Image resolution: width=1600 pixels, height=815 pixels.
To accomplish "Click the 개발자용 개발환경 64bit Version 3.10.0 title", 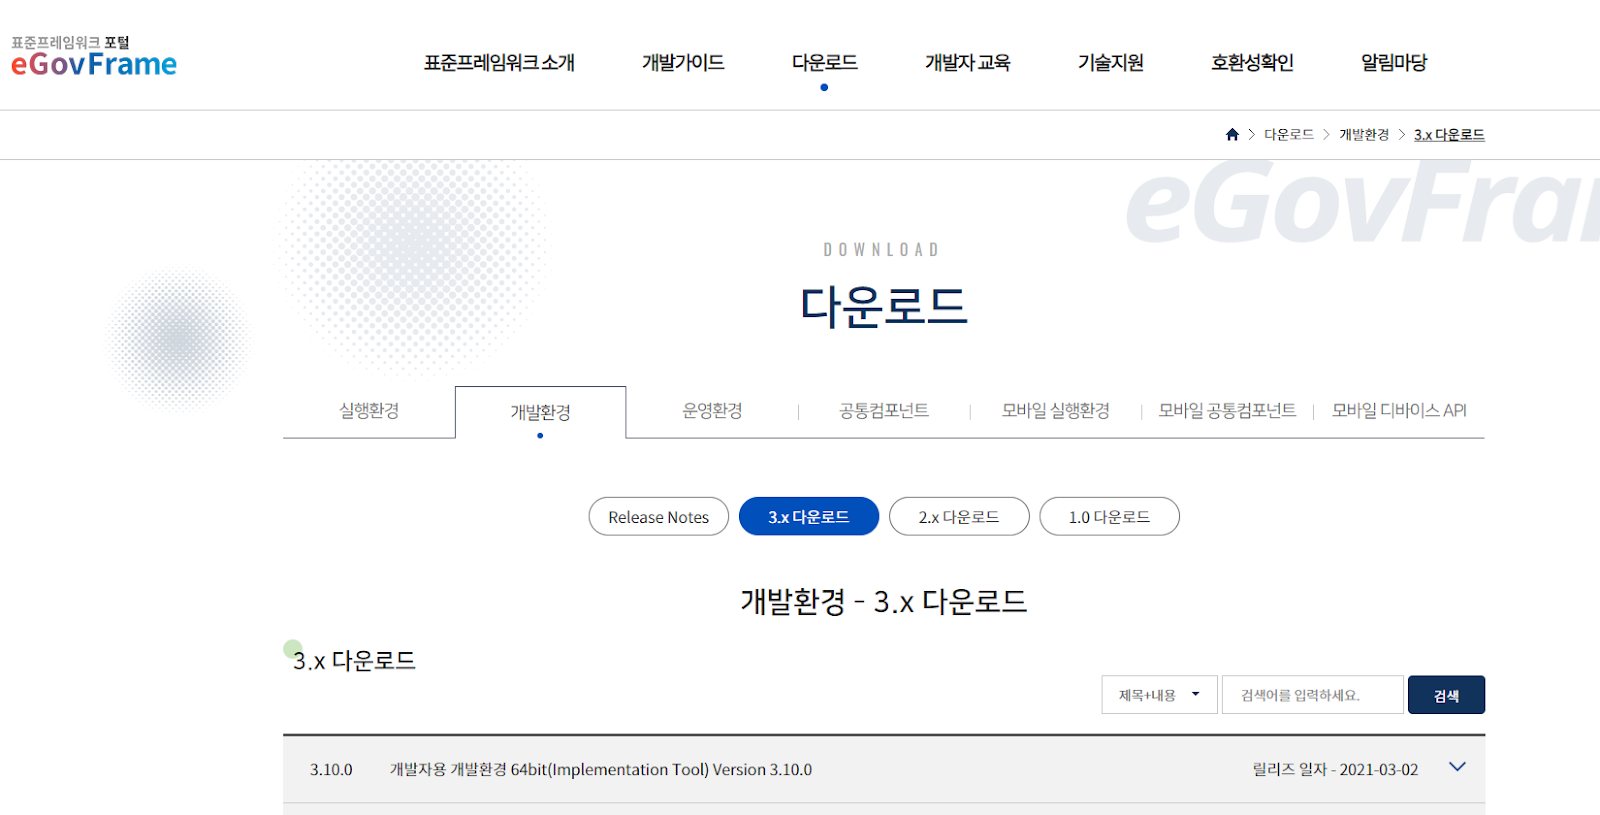I will point(601,770).
